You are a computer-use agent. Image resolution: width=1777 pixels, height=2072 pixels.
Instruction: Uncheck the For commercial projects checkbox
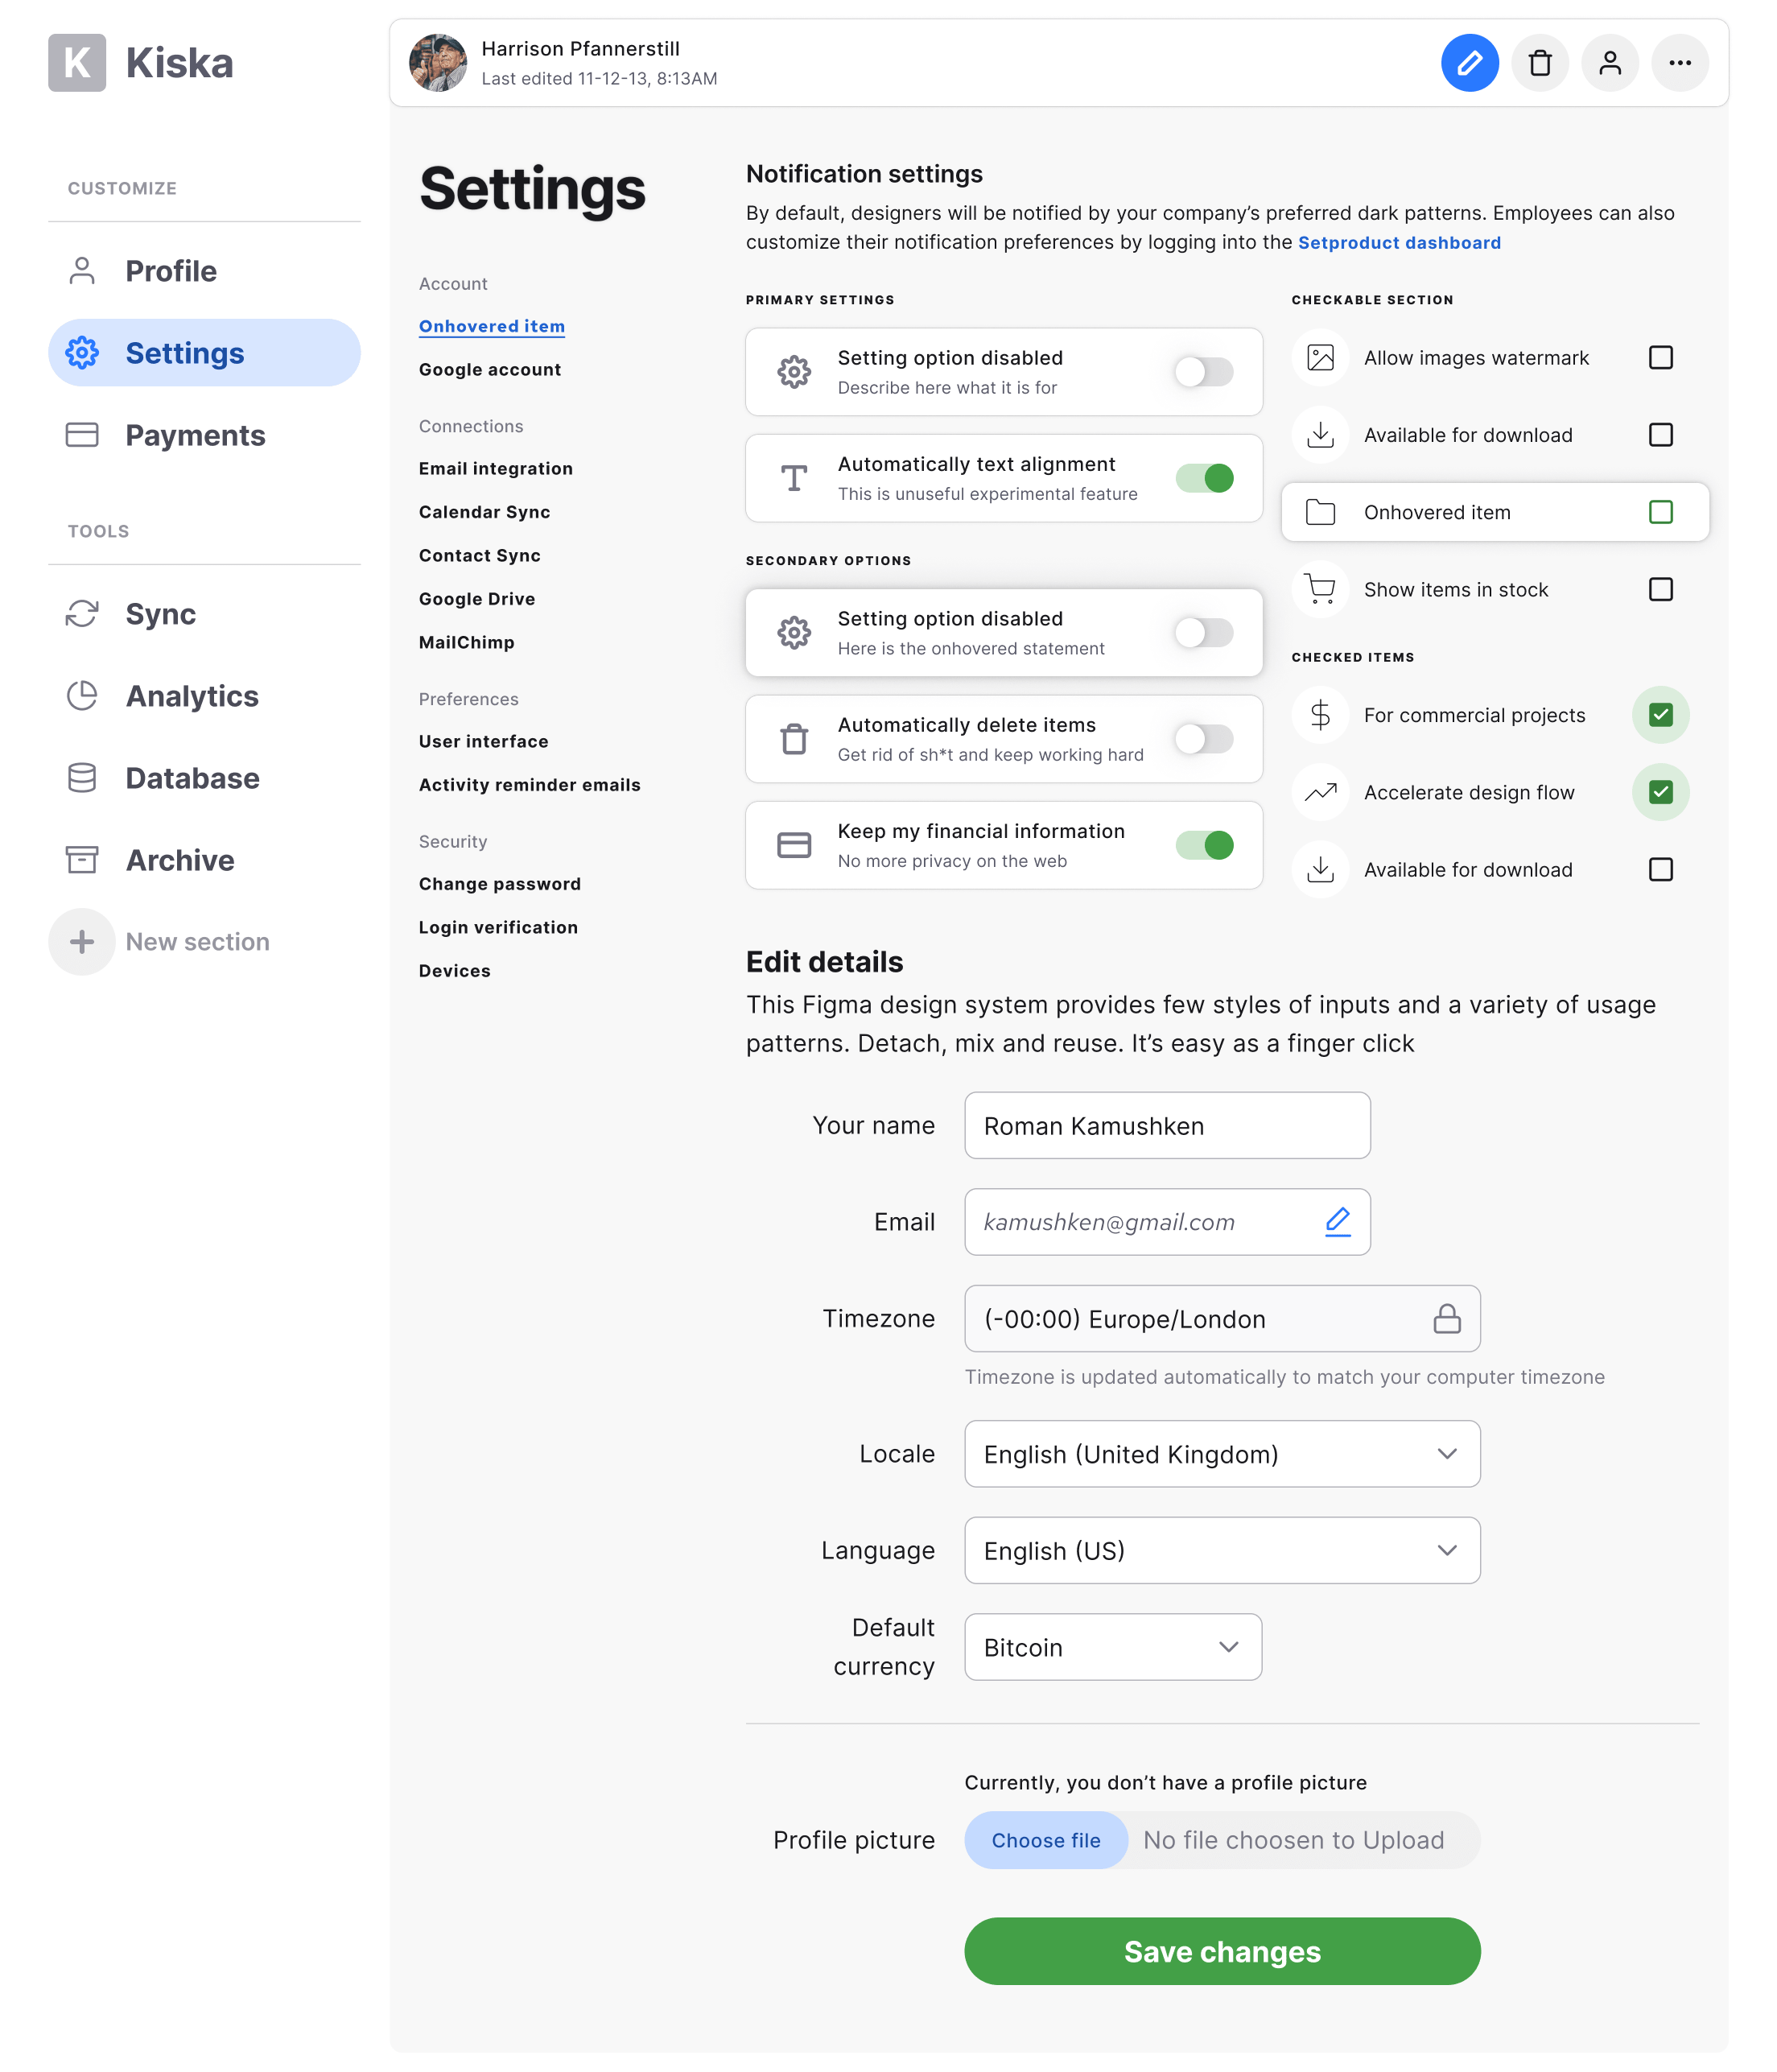coord(1660,714)
